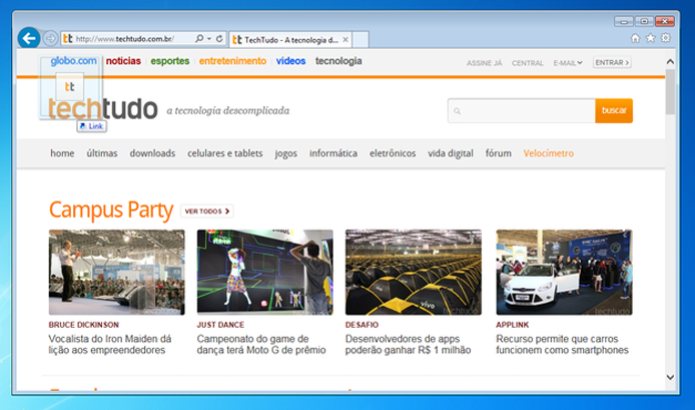The image size is (695, 410).
Task: Open Favorites star icon
Action: [x=650, y=38]
